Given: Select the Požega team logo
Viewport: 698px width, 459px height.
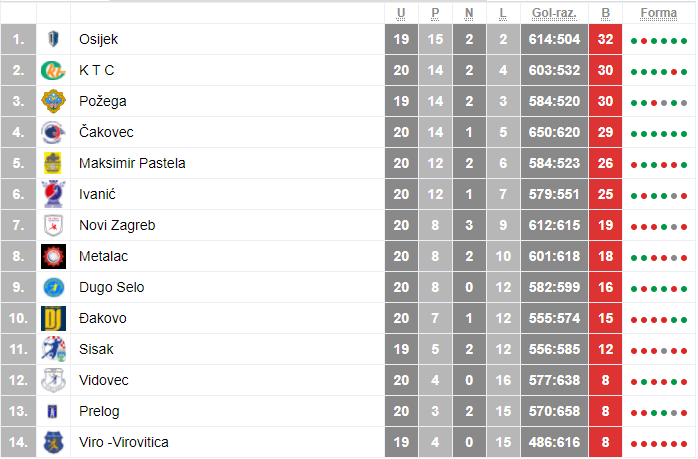Looking at the screenshot, I should [x=53, y=101].
